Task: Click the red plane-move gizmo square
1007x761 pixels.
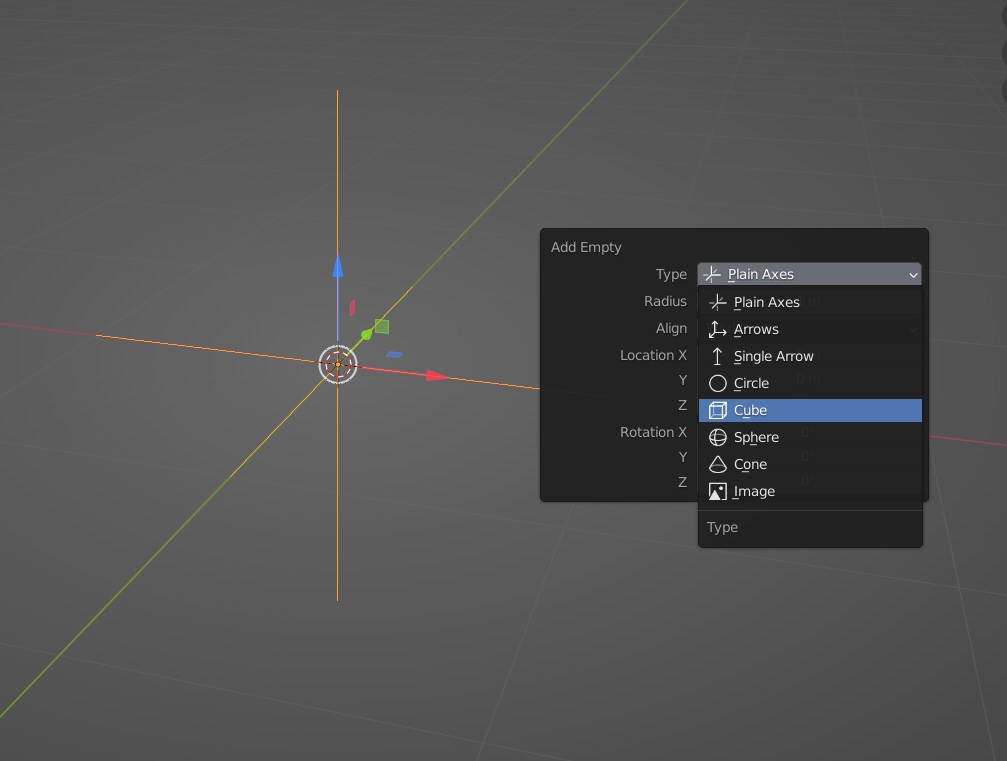Action: [x=352, y=308]
